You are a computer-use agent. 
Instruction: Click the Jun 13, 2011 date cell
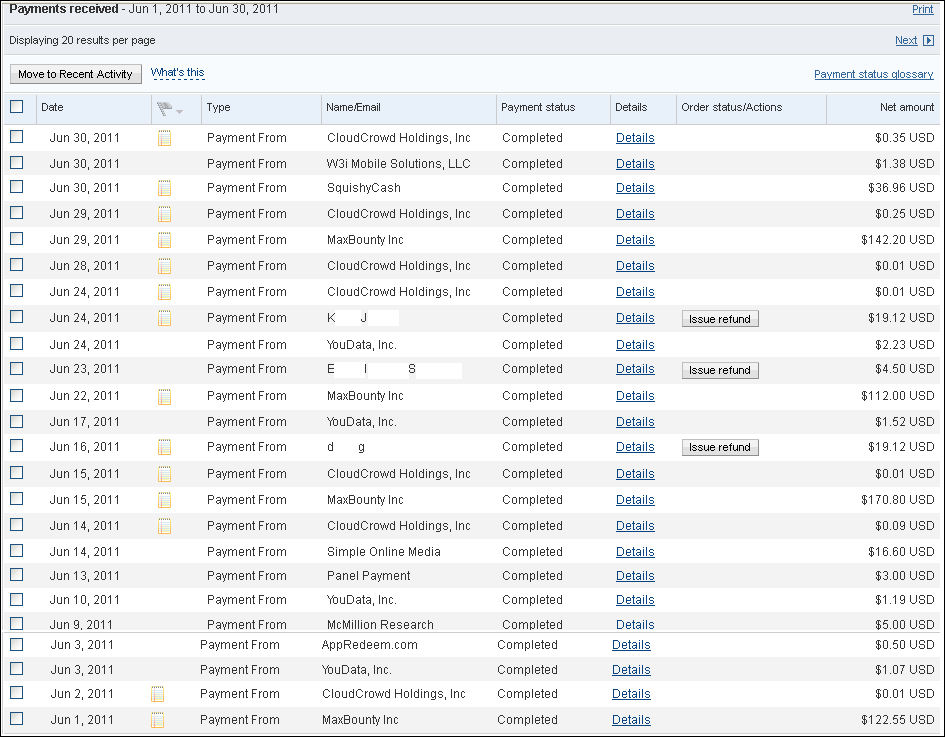tap(84, 576)
